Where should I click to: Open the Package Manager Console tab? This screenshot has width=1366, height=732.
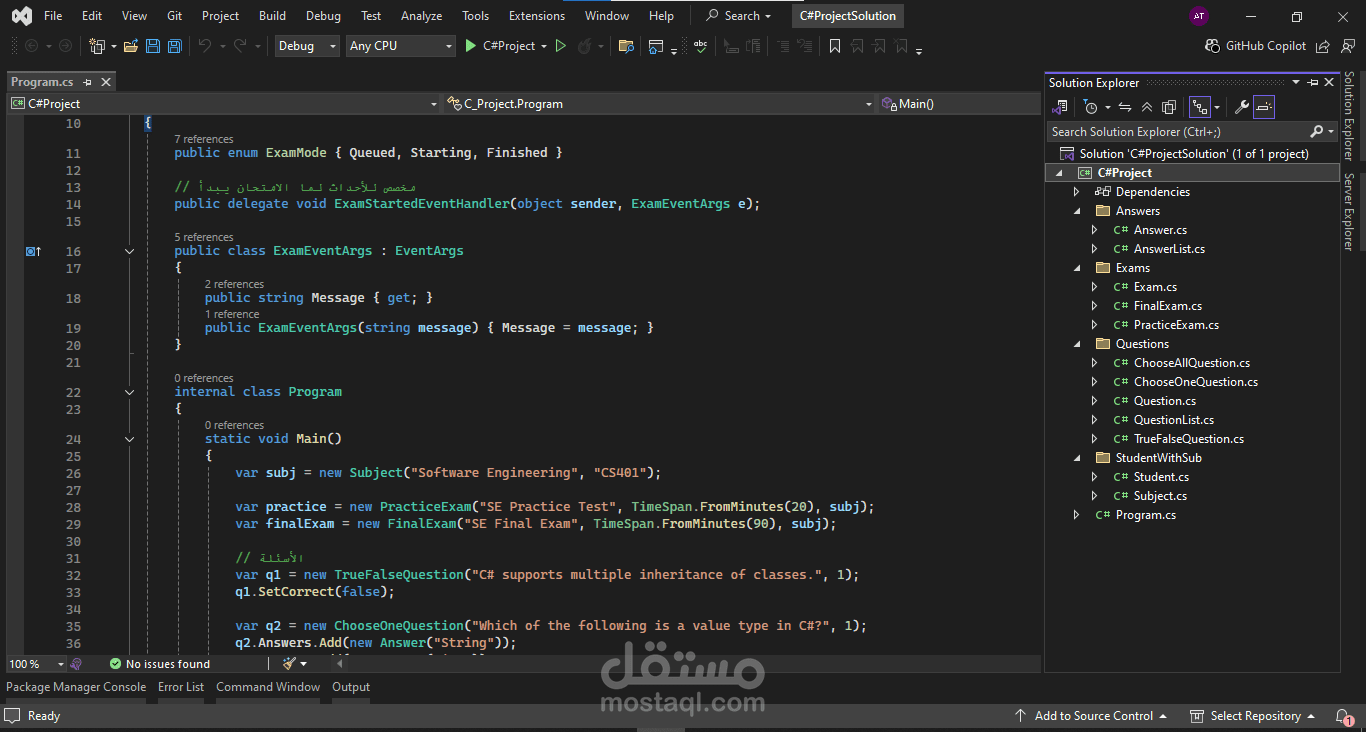76,687
